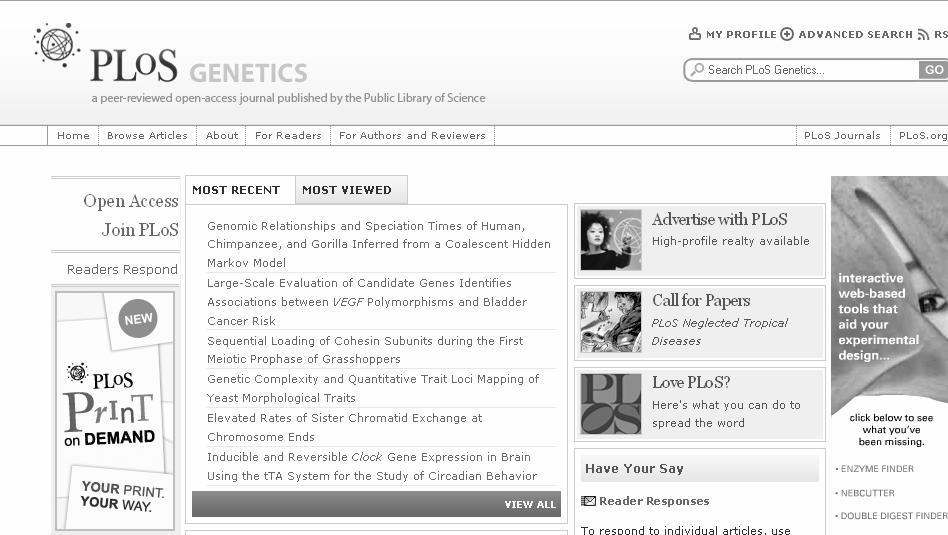Click the magnifier icon in search box
The height and width of the screenshot is (535, 948).
(x=697, y=70)
